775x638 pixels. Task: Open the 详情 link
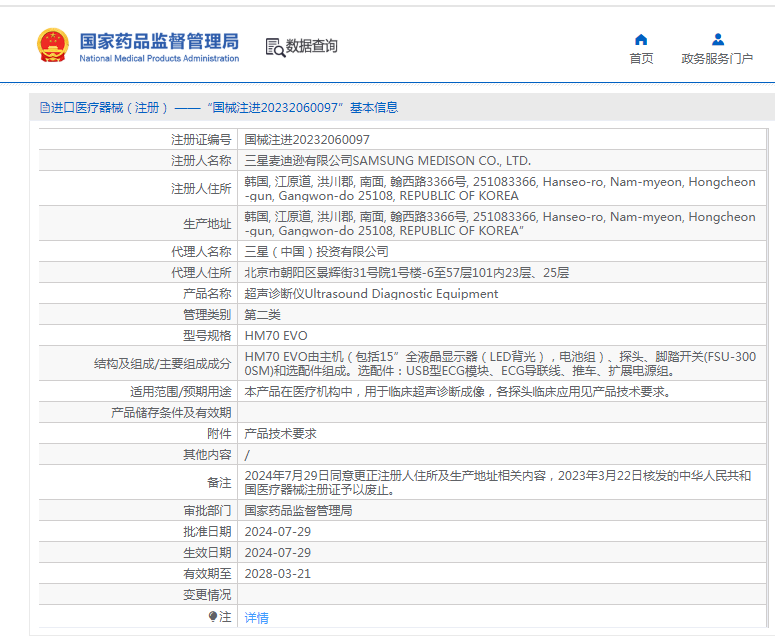(x=257, y=617)
